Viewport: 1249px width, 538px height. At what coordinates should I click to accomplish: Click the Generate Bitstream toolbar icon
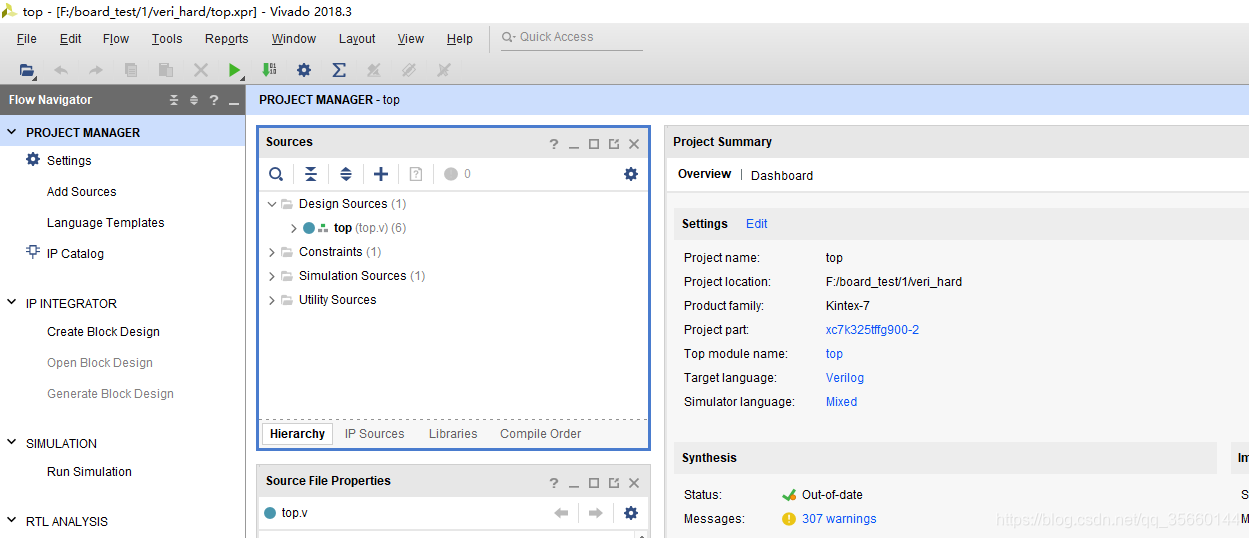[269, 70]
